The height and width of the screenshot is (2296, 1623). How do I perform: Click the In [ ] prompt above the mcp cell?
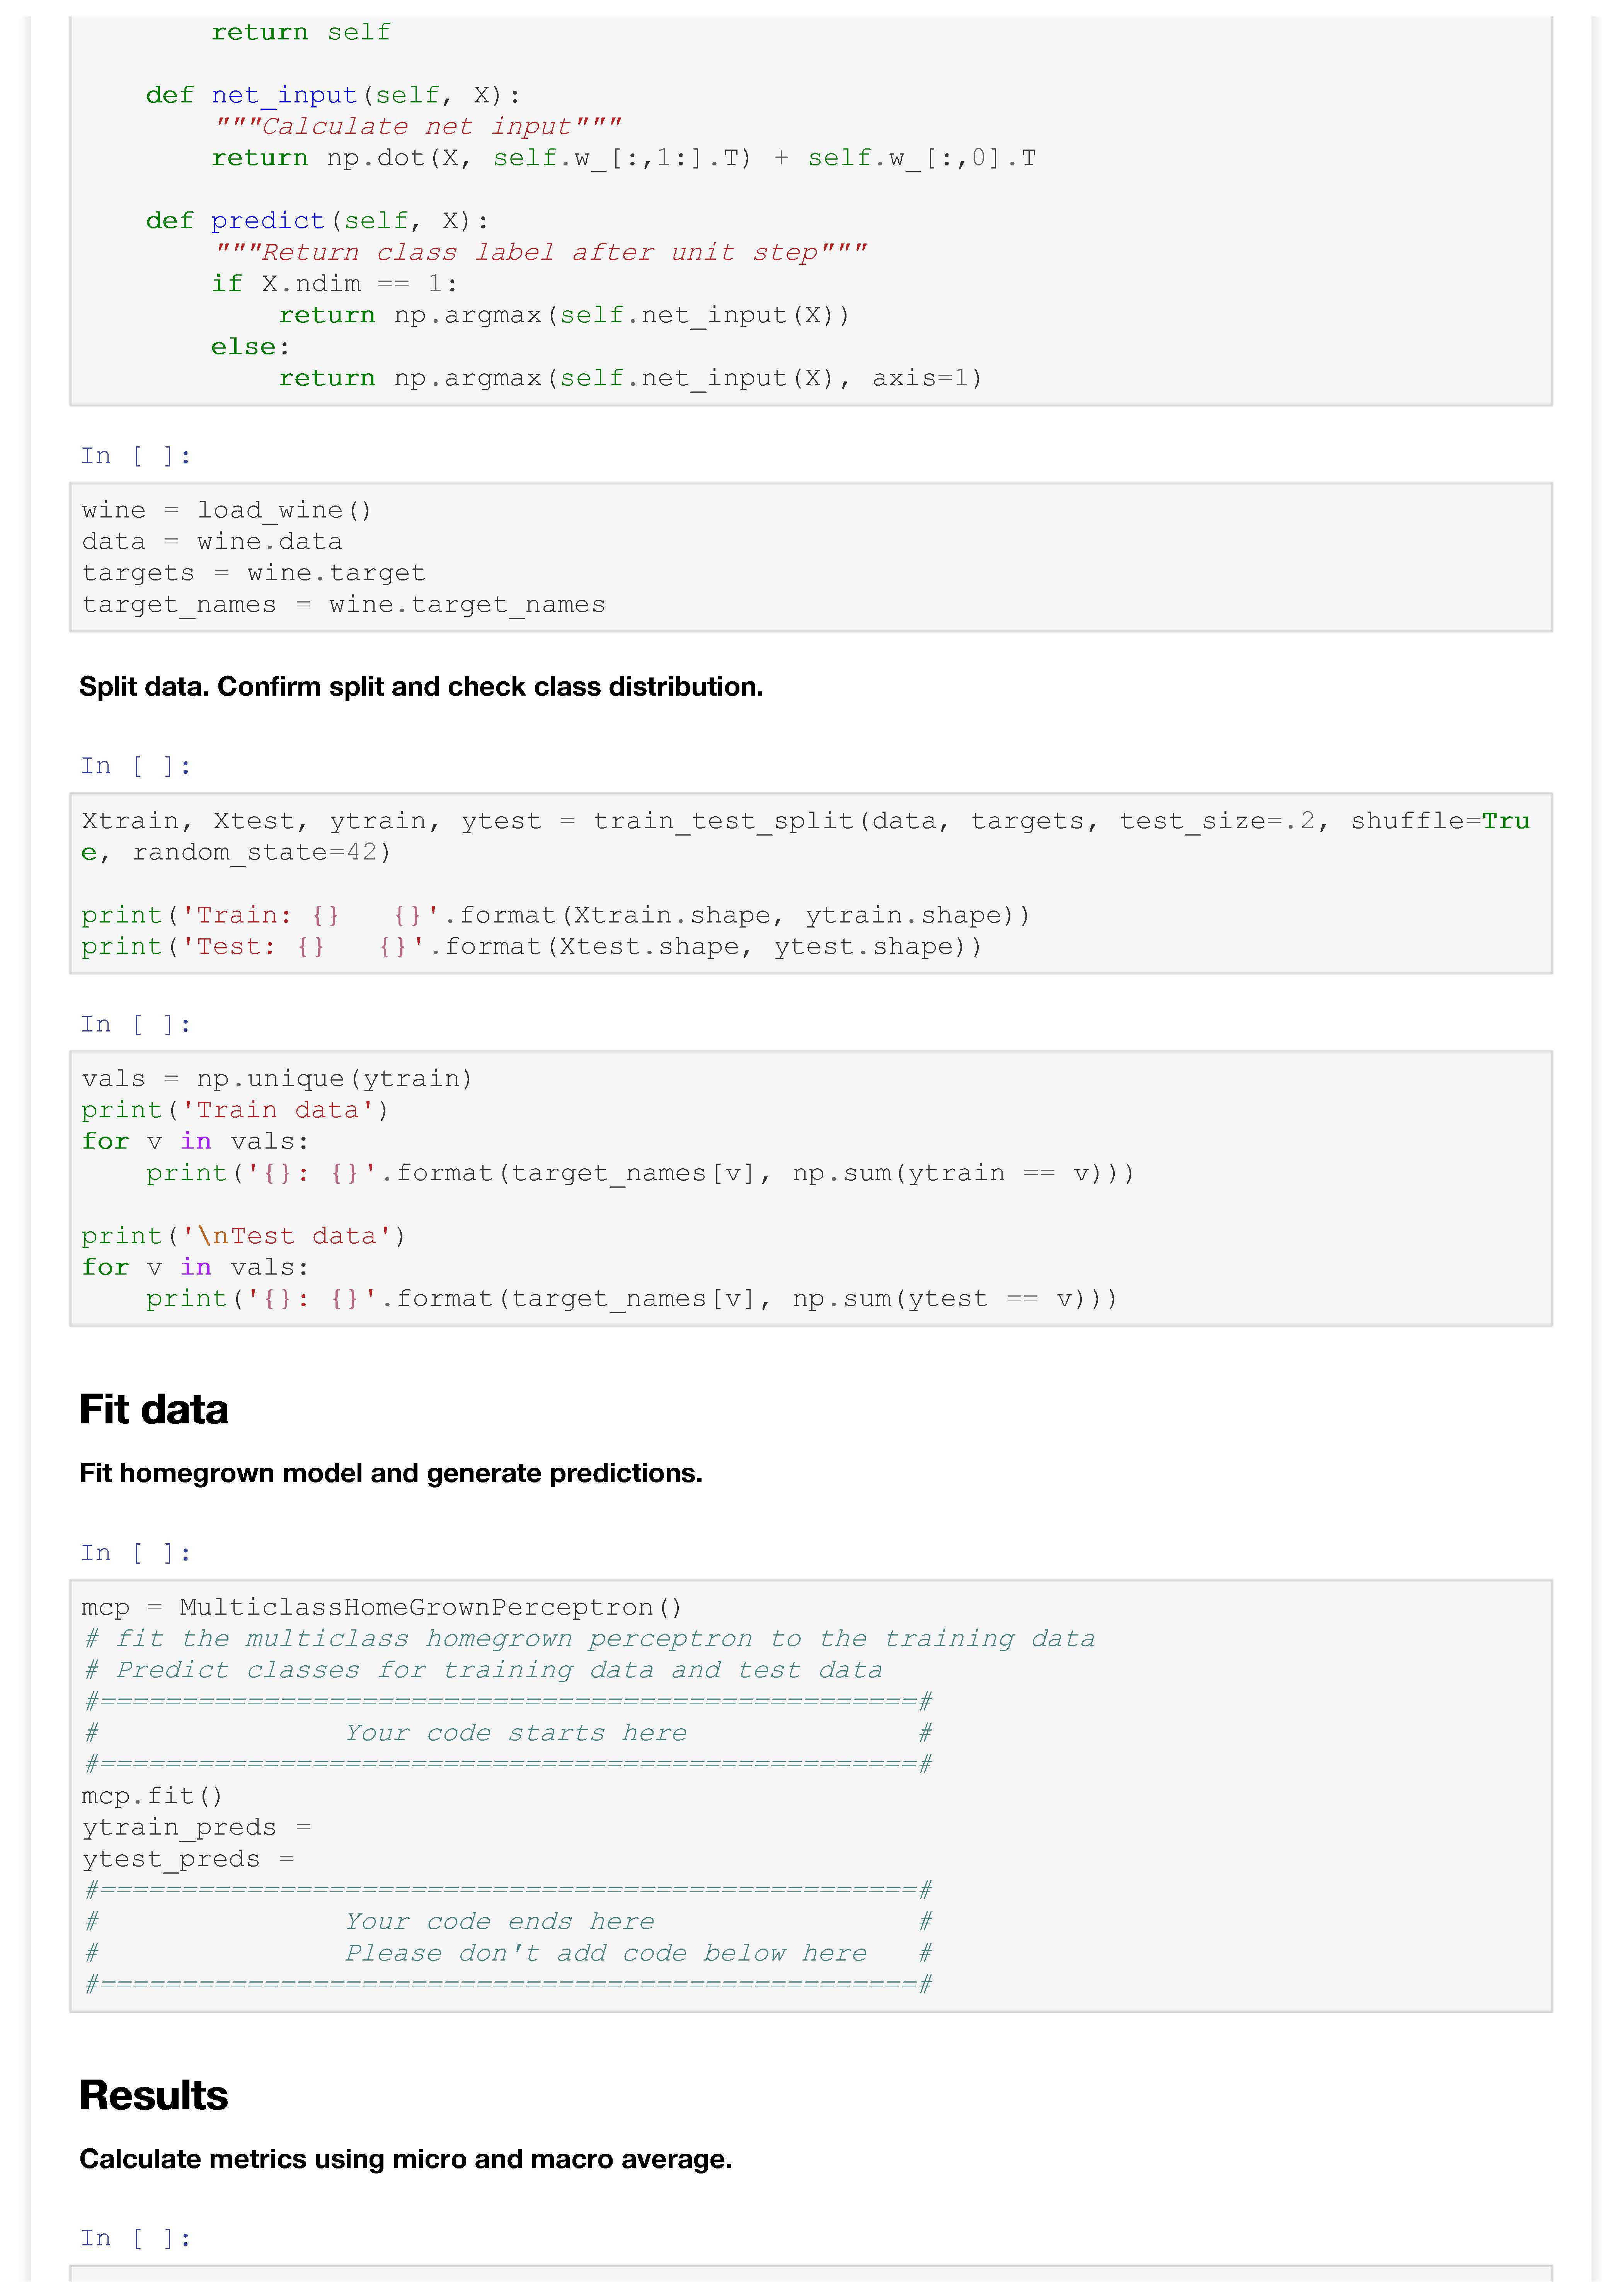(136, 1553)
